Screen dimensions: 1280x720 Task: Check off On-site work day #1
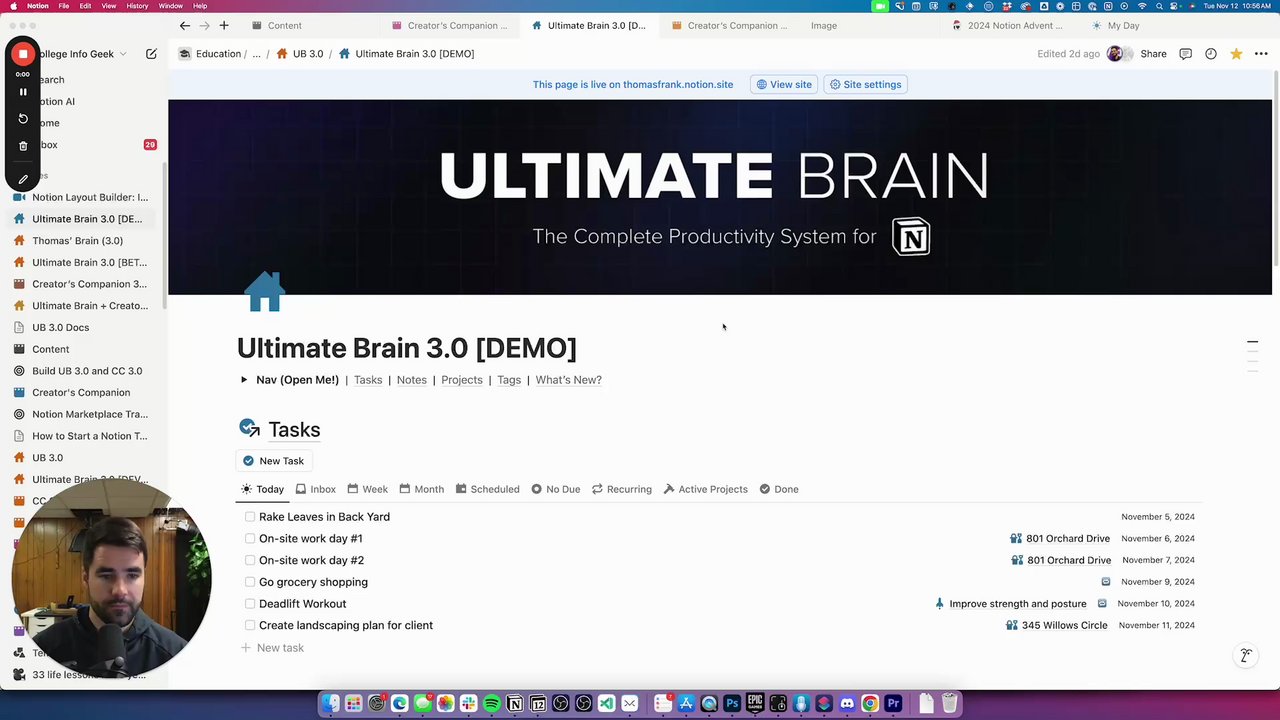250,539
